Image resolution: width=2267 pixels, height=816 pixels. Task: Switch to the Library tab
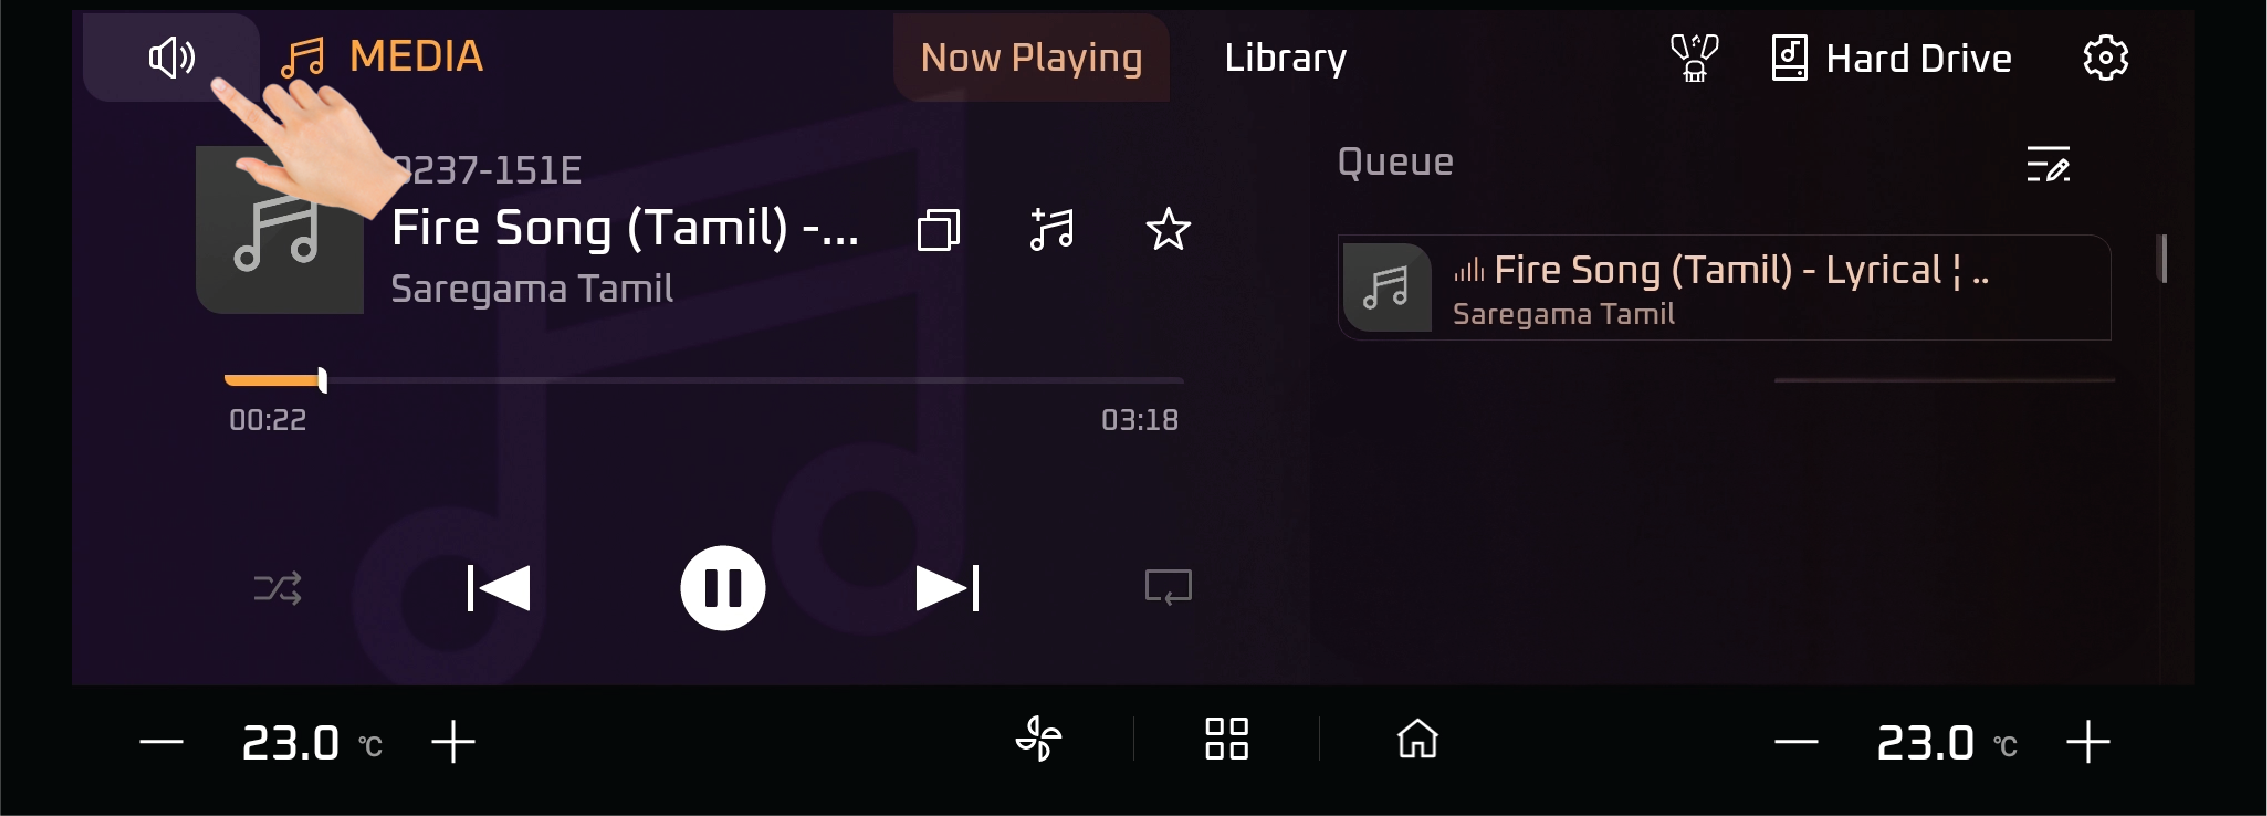point(1285,58)
